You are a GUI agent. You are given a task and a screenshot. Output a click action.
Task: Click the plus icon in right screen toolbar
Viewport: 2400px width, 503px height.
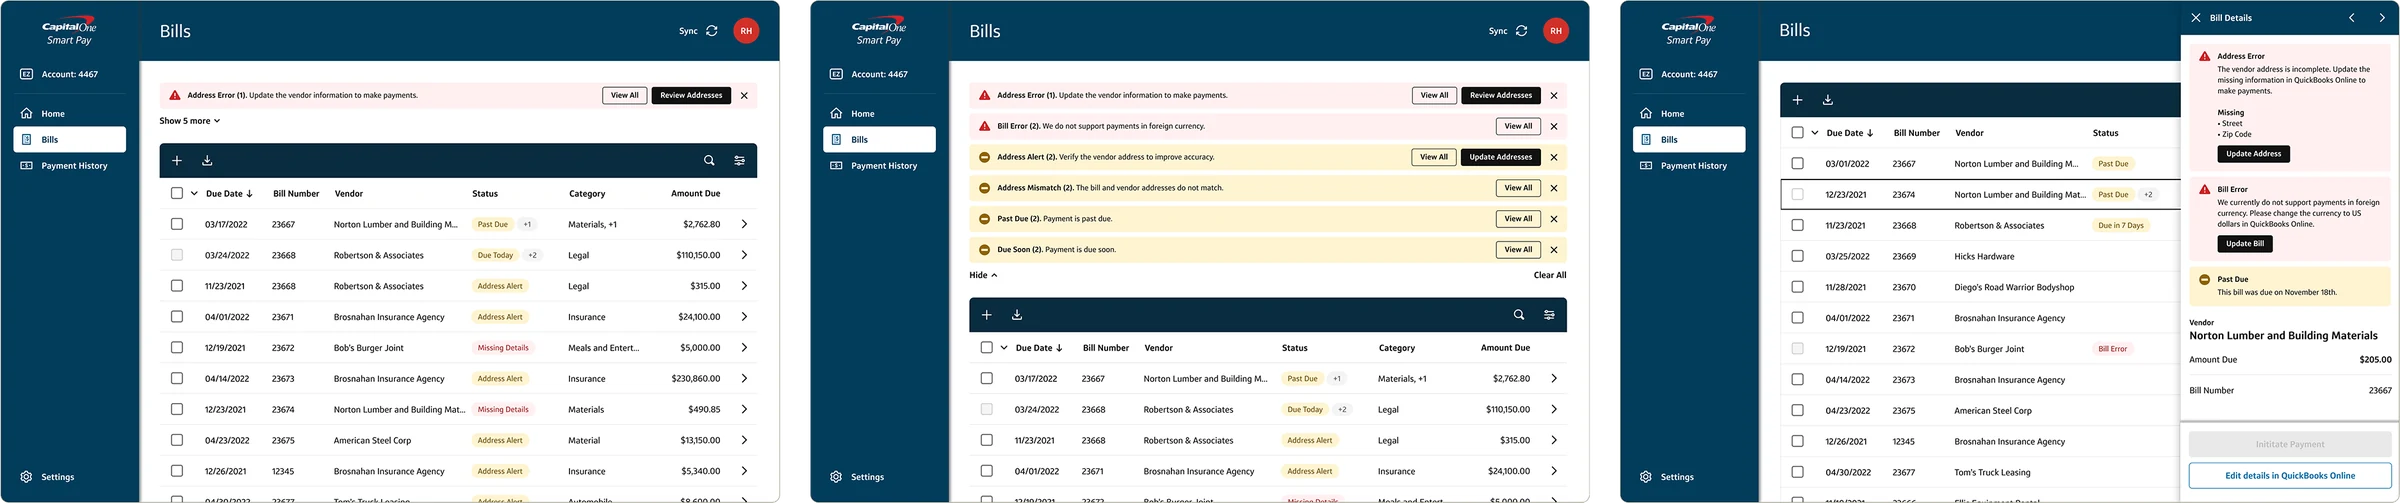[1797, 100]
